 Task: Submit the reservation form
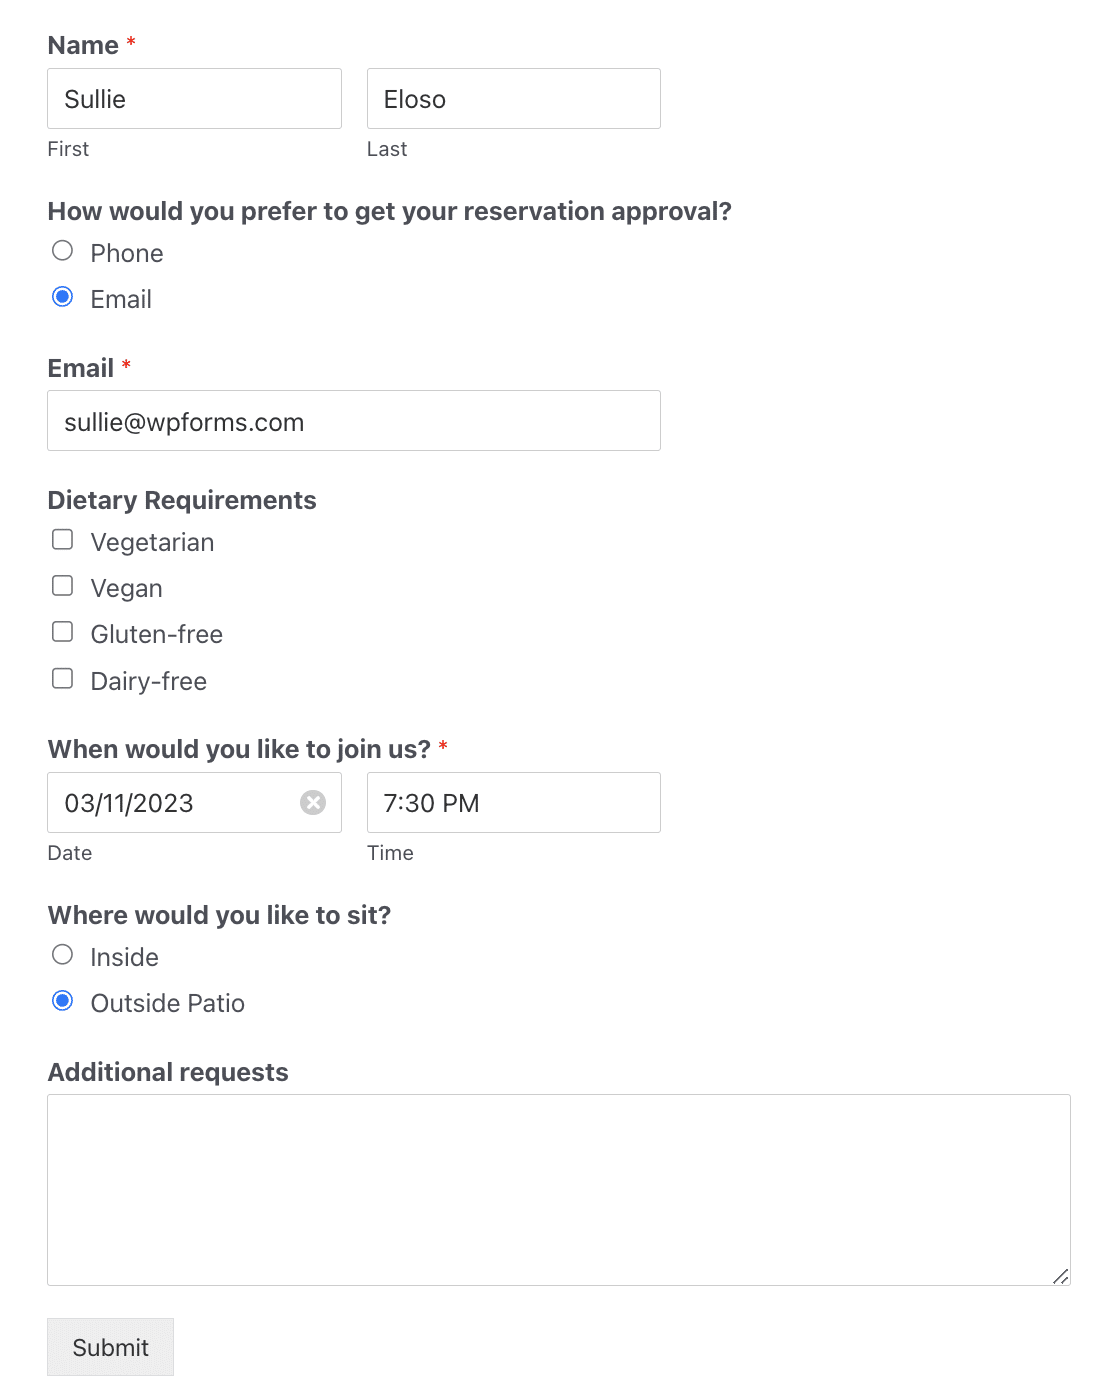pos(110,1347)
